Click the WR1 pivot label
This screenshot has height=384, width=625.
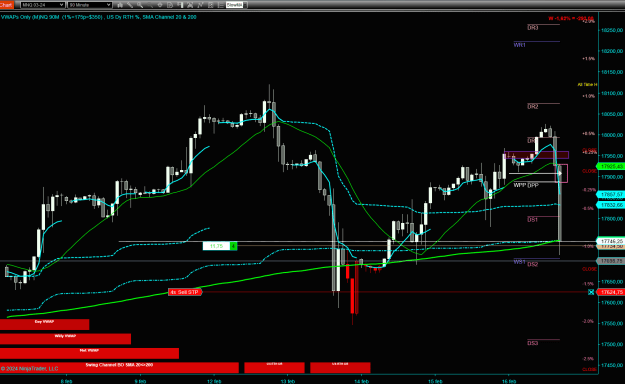(519, 45)
